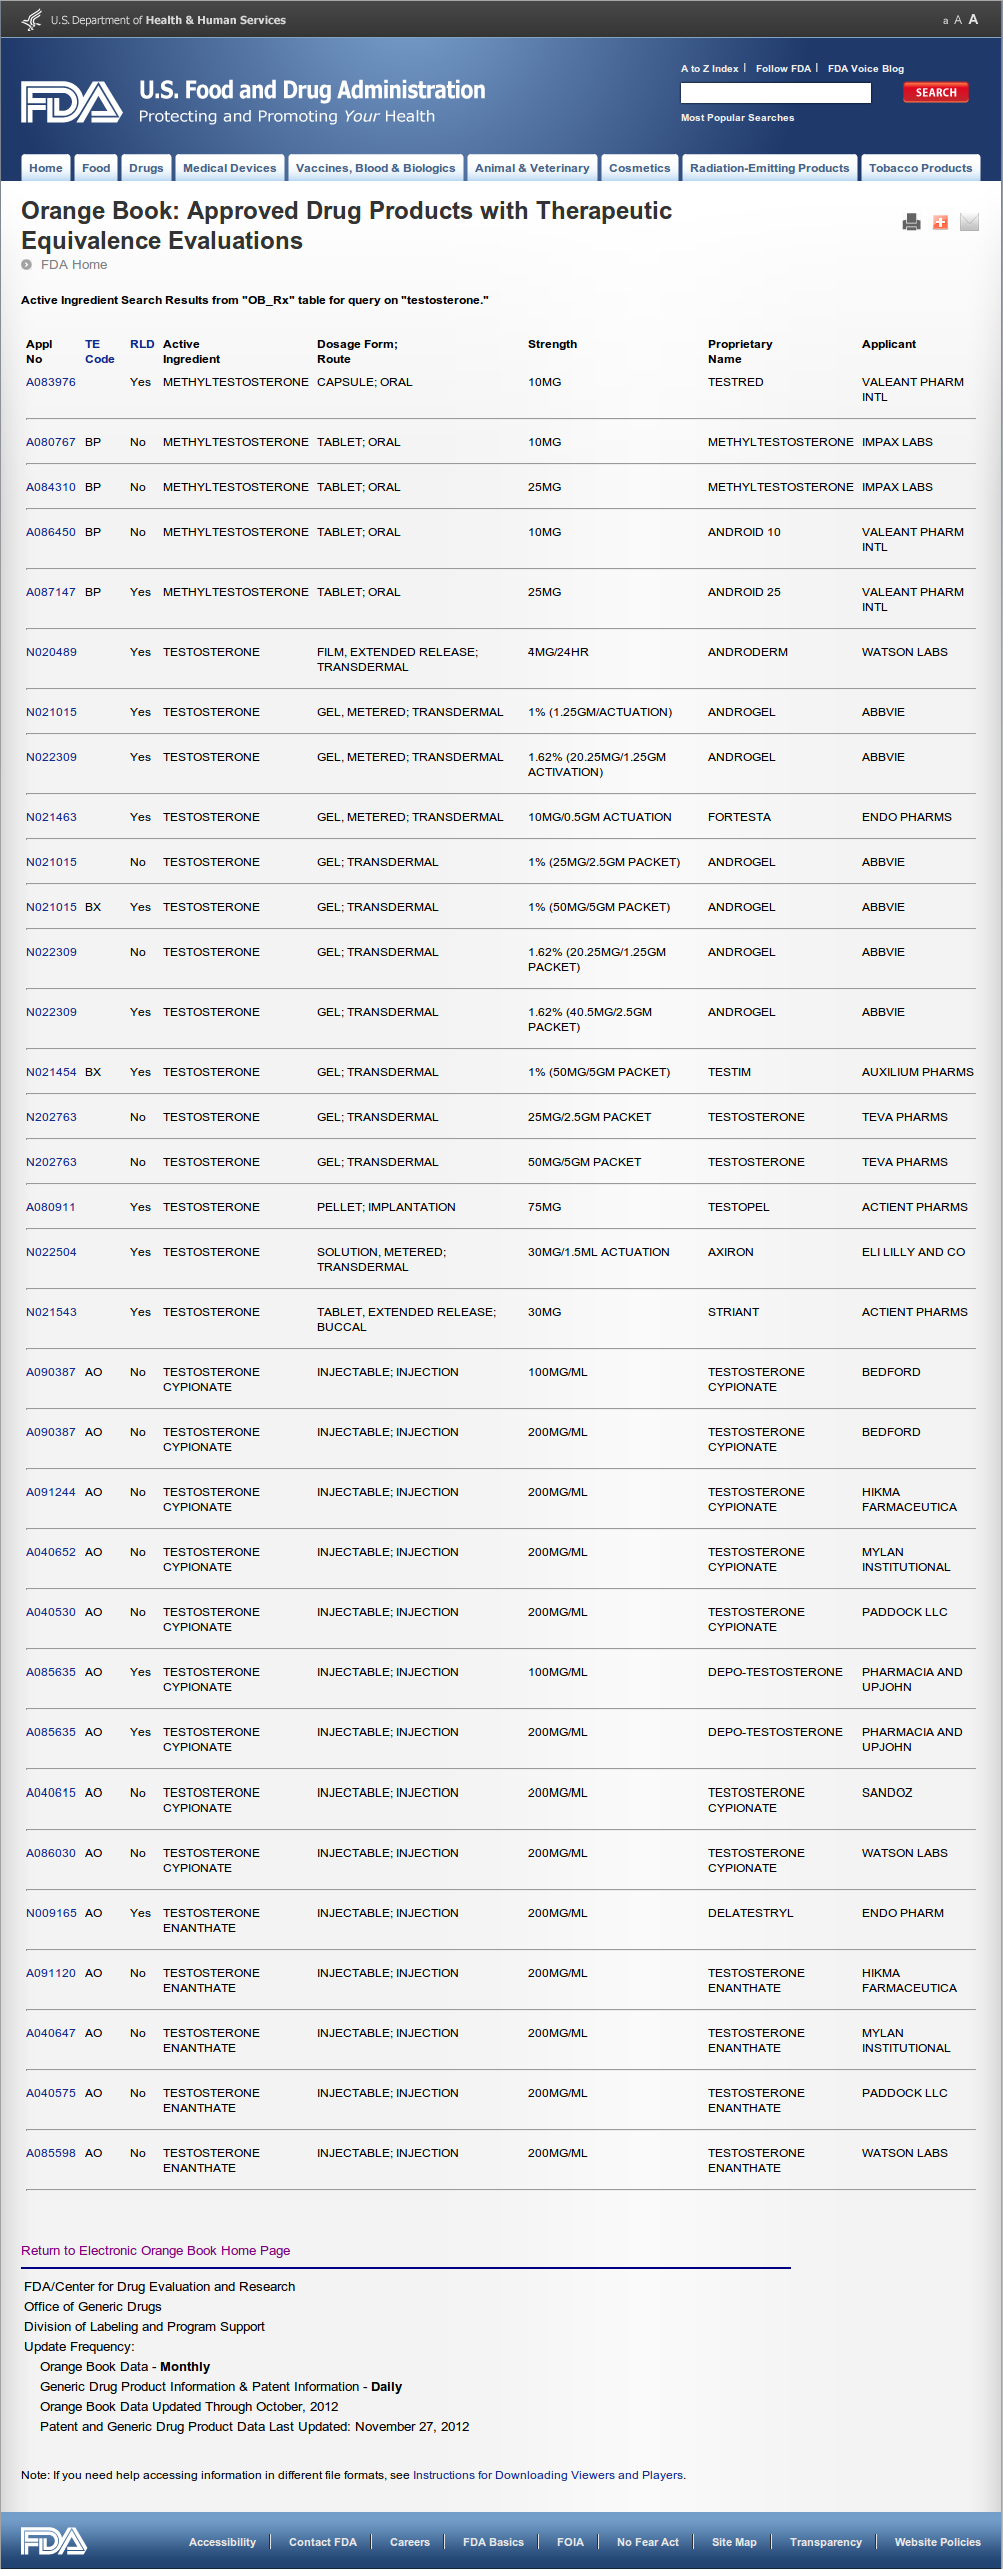The image size is (1003, 2570).
Task: Open application A040652 Mylan cypionate
Action: [x=51, y=1552]
